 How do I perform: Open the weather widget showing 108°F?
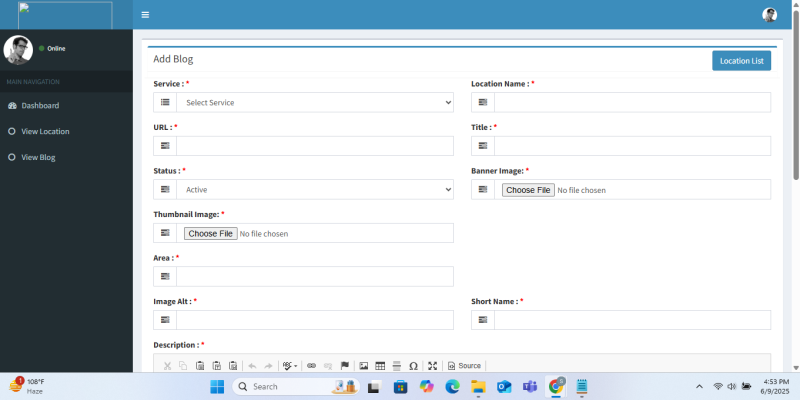tap(27, 386)
